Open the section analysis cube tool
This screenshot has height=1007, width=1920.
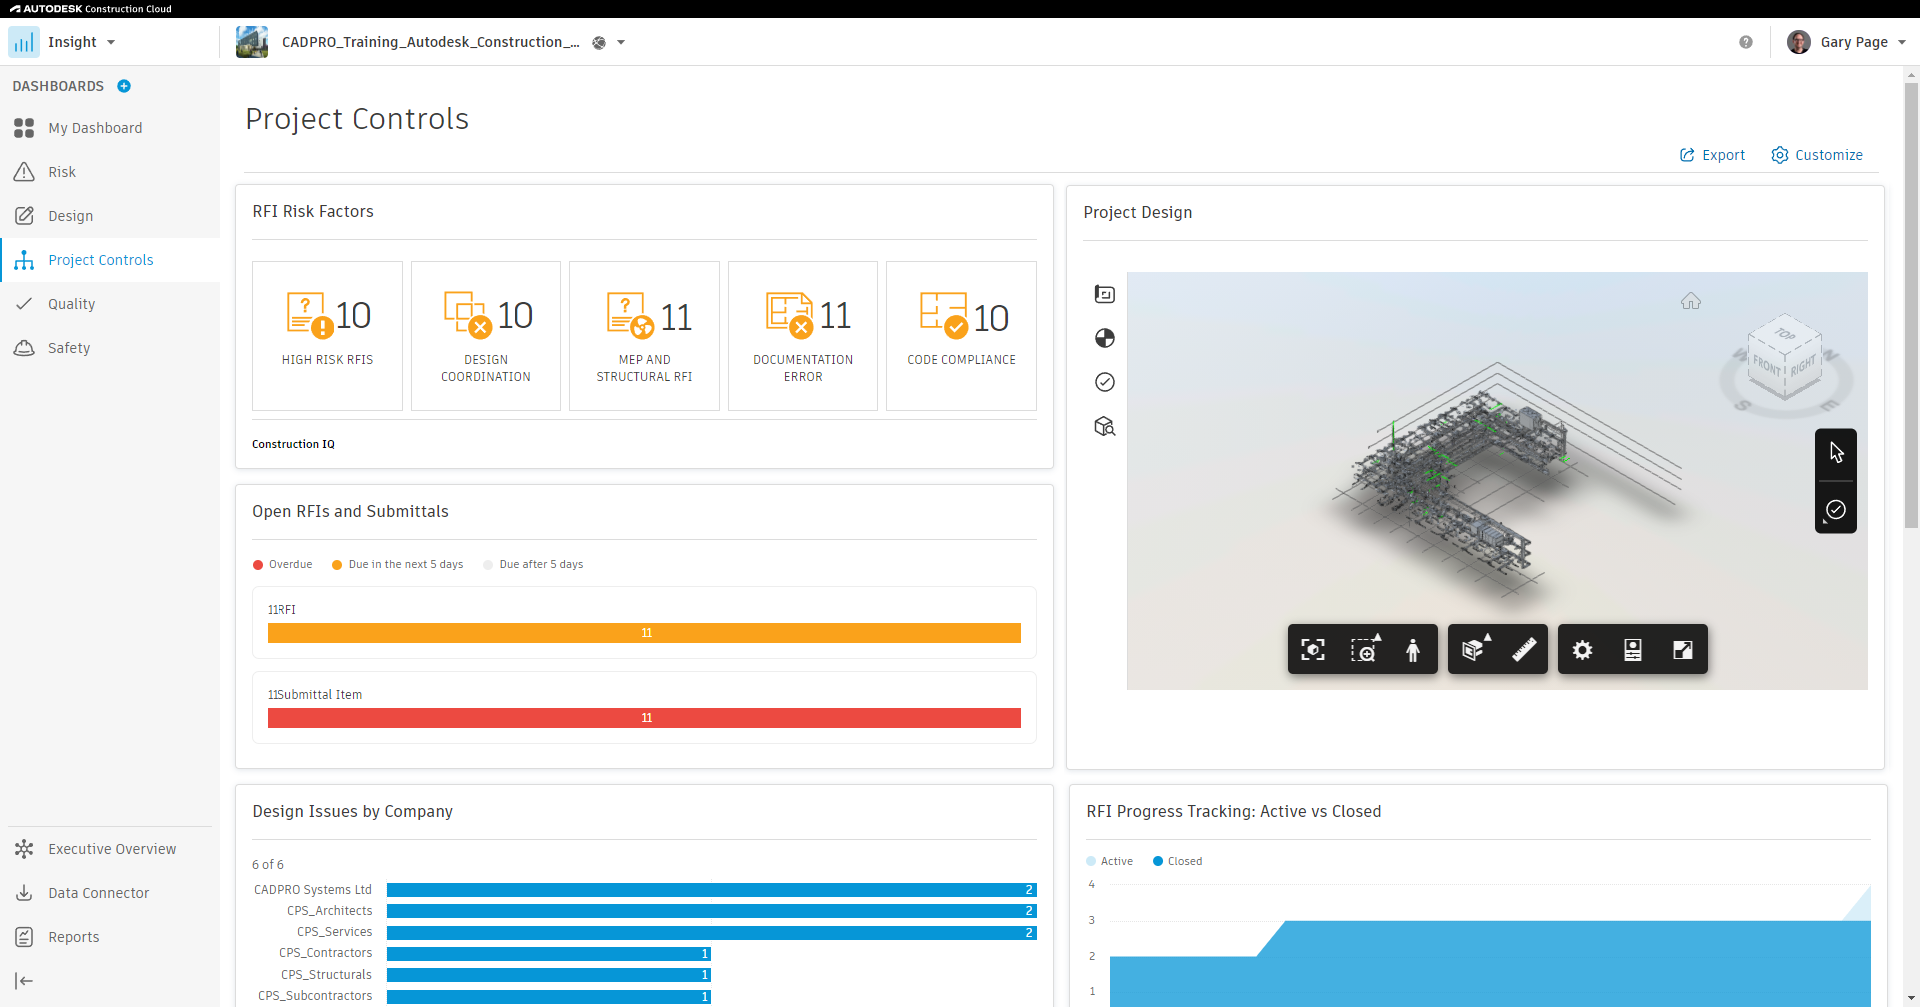[x=1474, y=650]
